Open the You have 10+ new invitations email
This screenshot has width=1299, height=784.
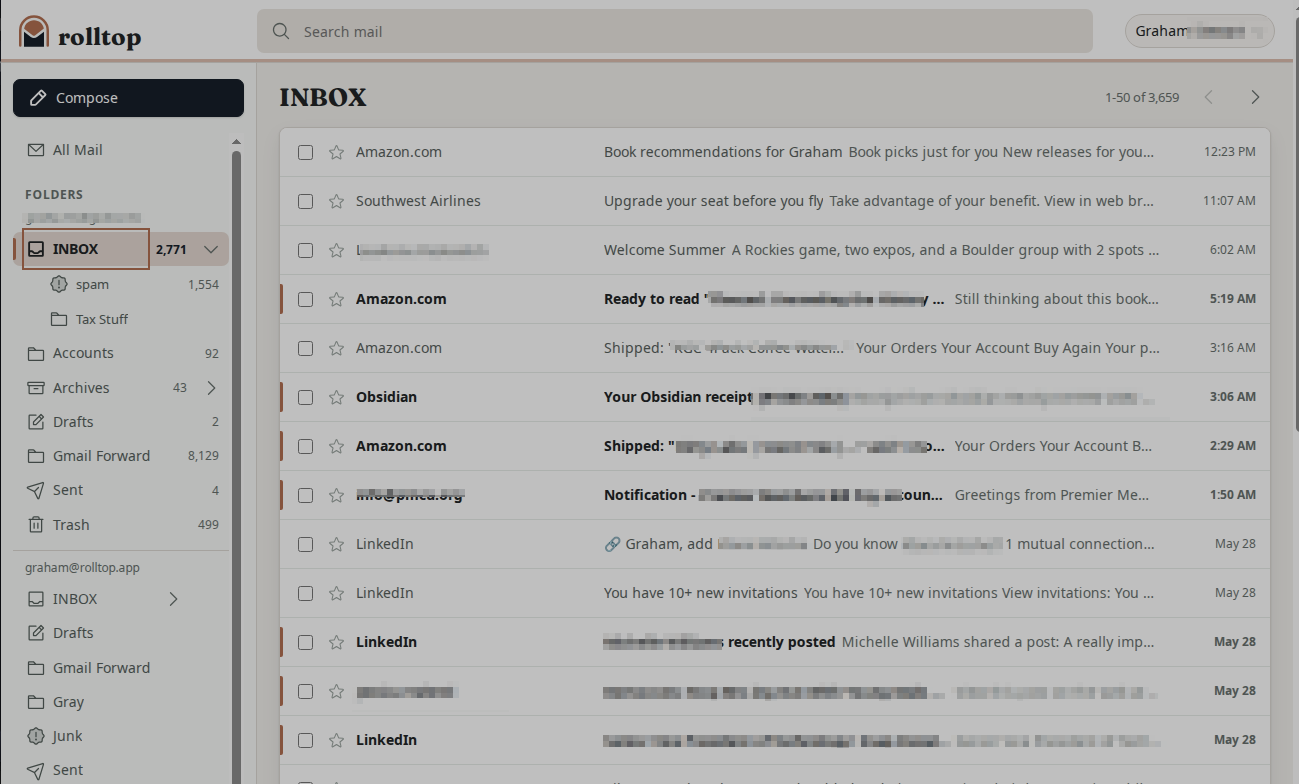tap(775, 593)
